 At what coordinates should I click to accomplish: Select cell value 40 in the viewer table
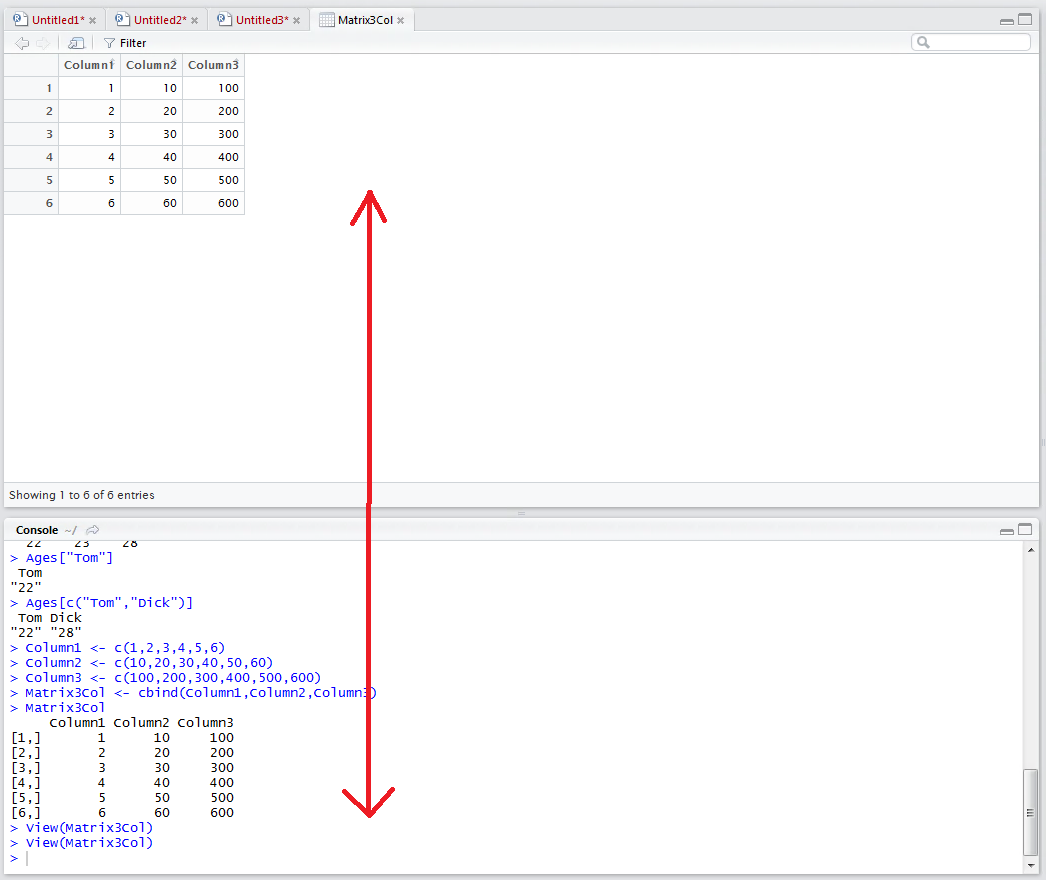tap(151, 158)
